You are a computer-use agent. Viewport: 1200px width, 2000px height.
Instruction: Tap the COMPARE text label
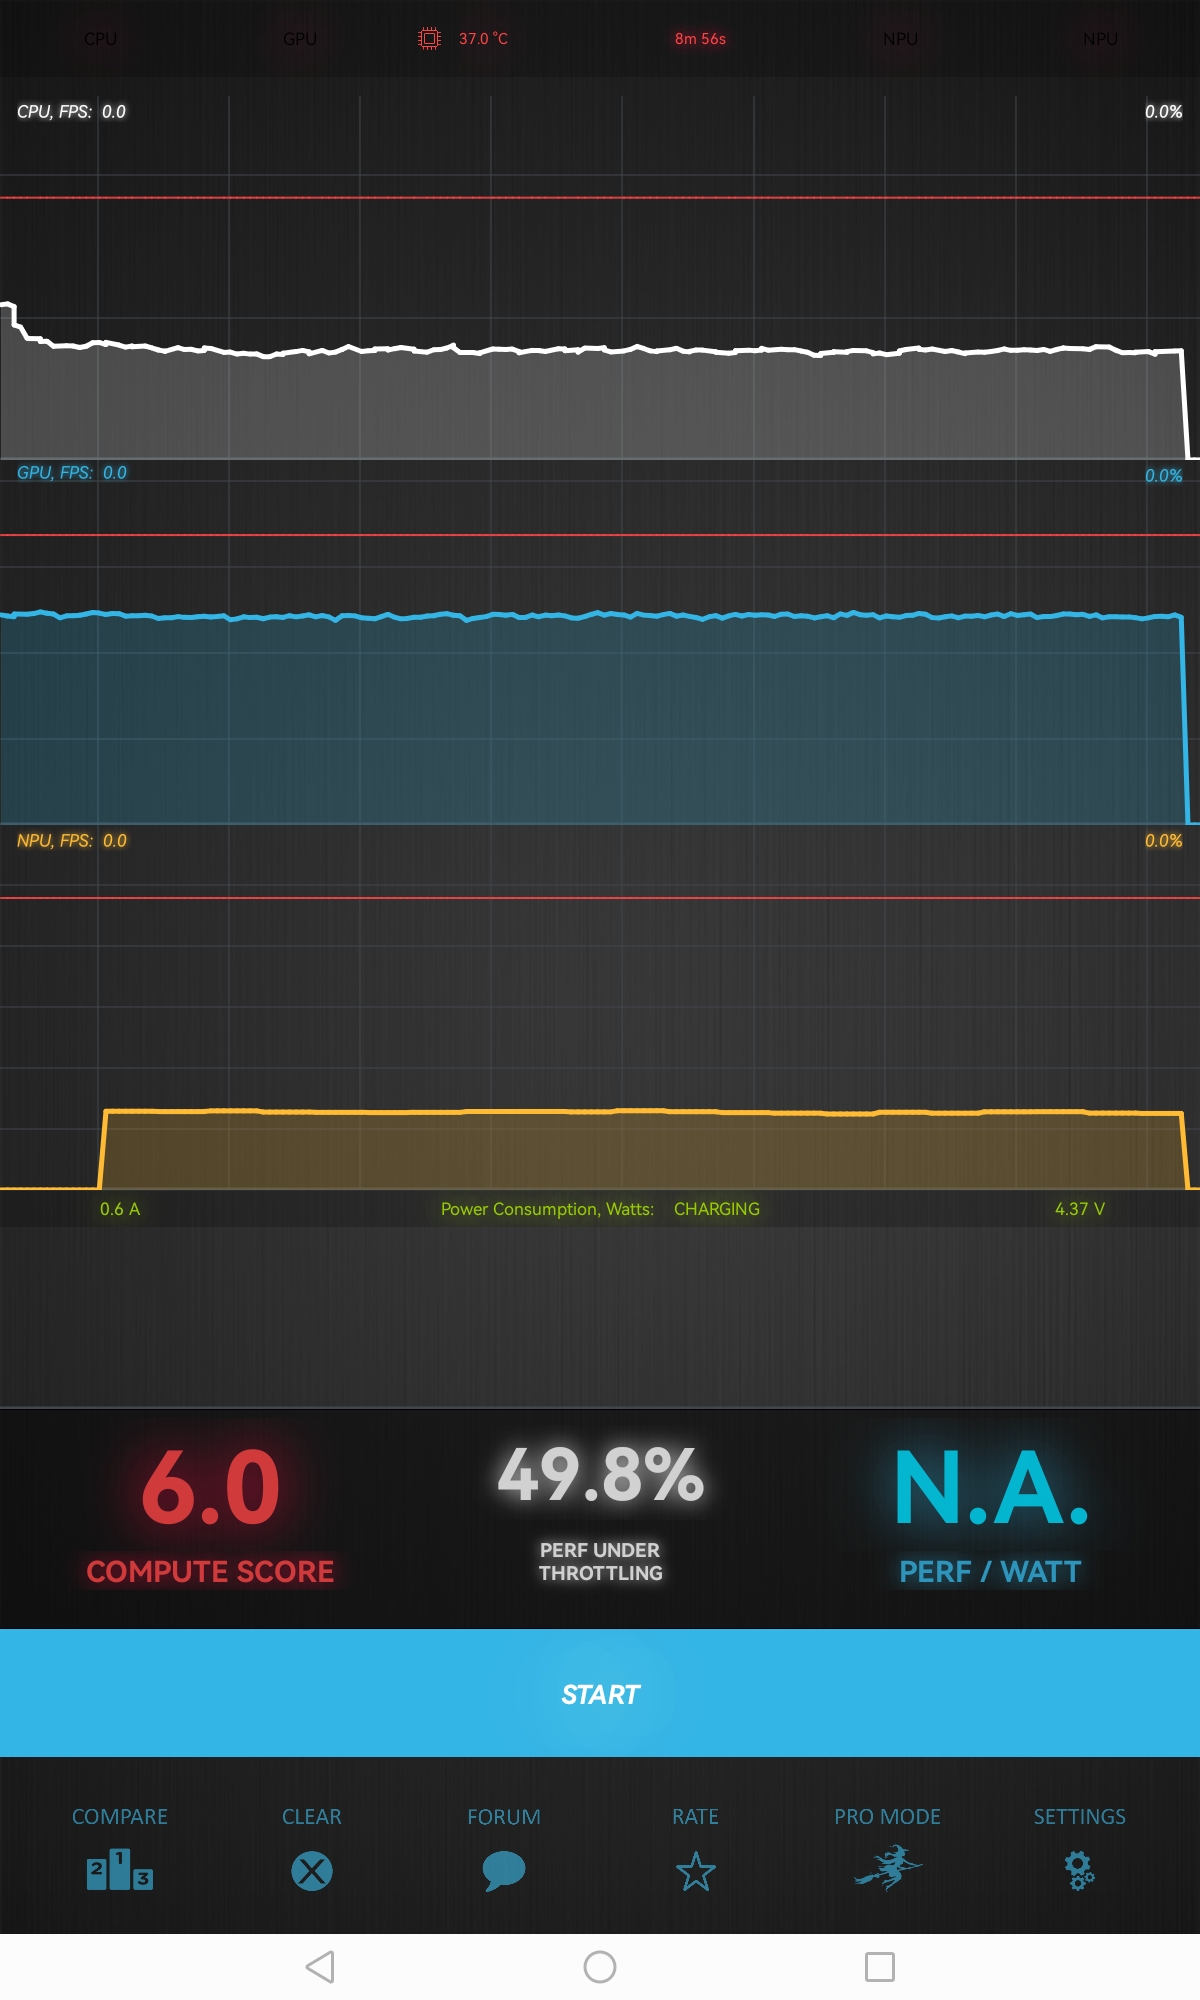tap(120, 1816)
